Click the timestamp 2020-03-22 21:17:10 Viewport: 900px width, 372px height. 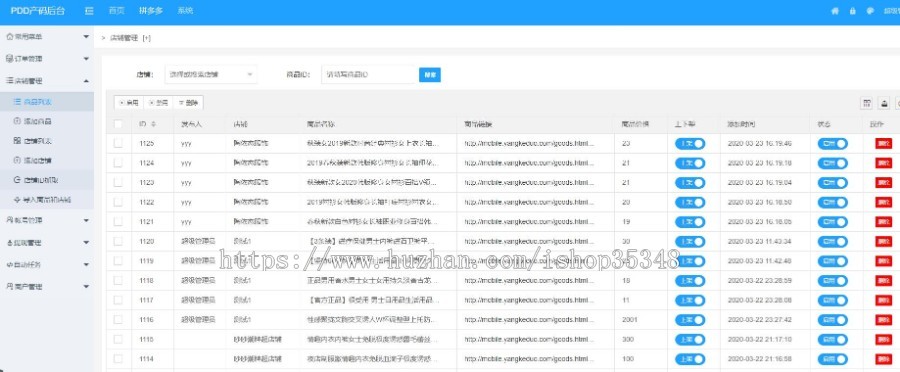point(759,339)
